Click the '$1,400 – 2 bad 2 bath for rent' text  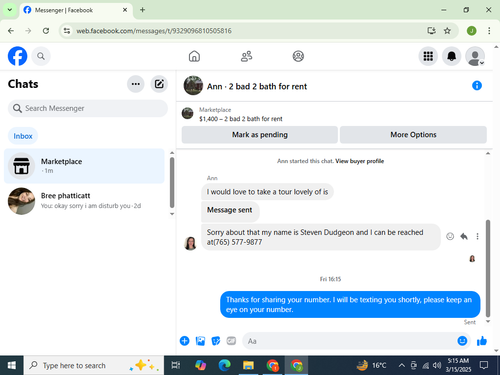[x=241, y=119]
